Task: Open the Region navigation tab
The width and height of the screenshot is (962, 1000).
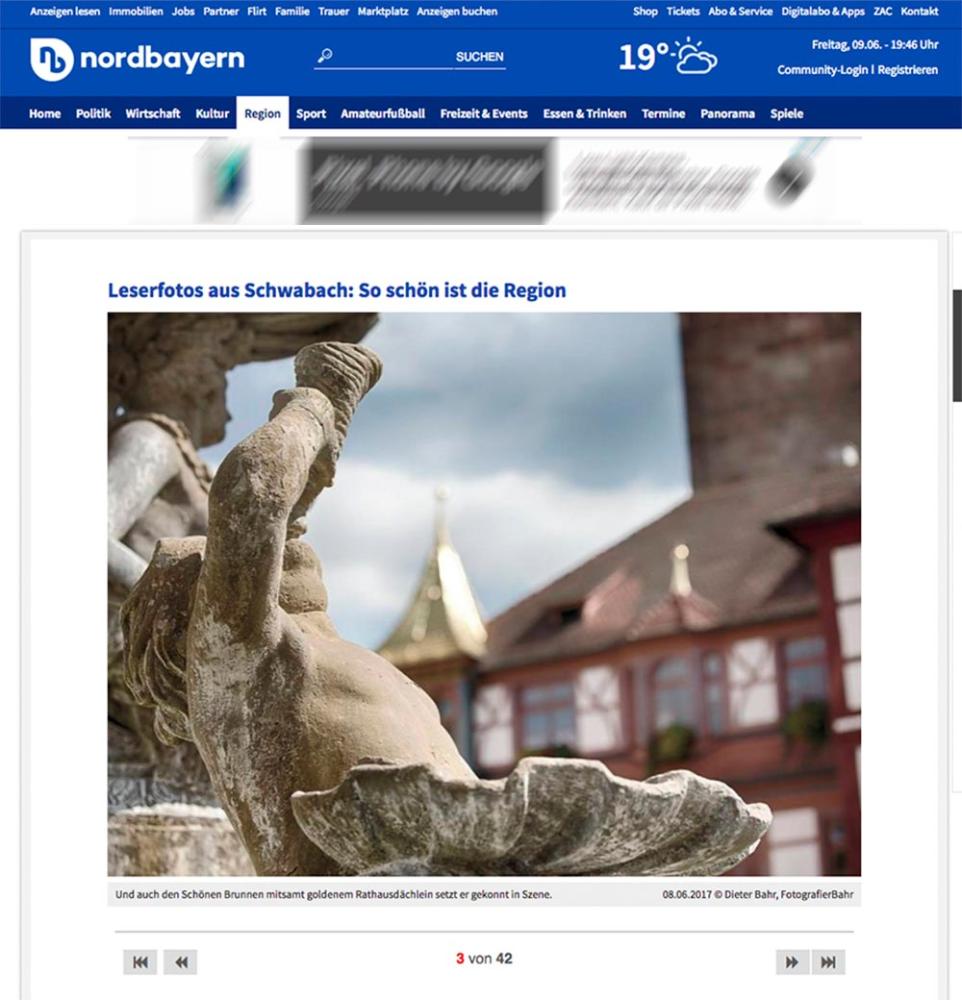Action: [x=262, y=114]
